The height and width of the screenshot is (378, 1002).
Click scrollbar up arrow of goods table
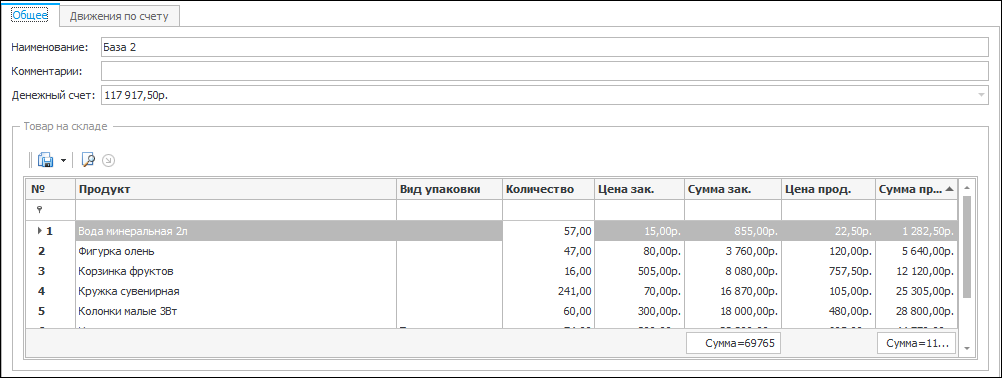[967, 188]
